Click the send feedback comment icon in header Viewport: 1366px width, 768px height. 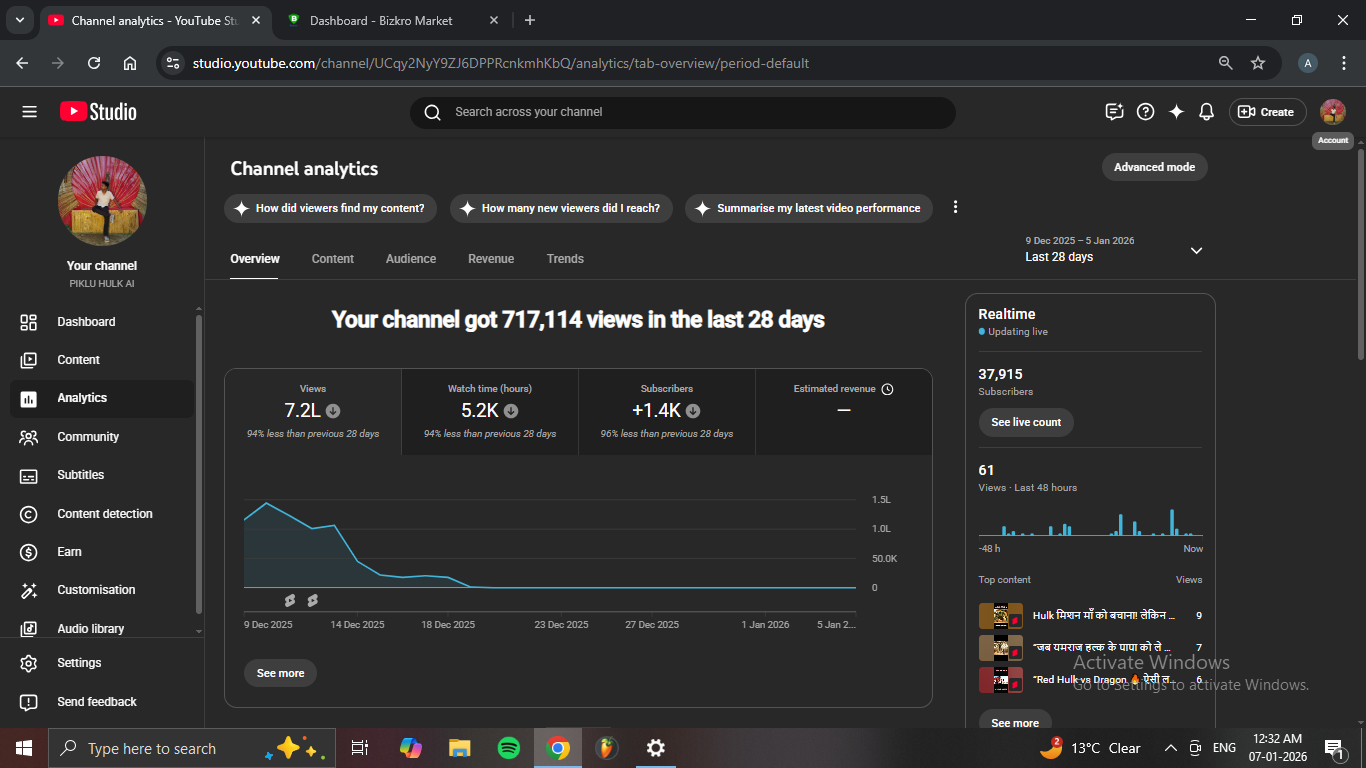coord(1114,112)
